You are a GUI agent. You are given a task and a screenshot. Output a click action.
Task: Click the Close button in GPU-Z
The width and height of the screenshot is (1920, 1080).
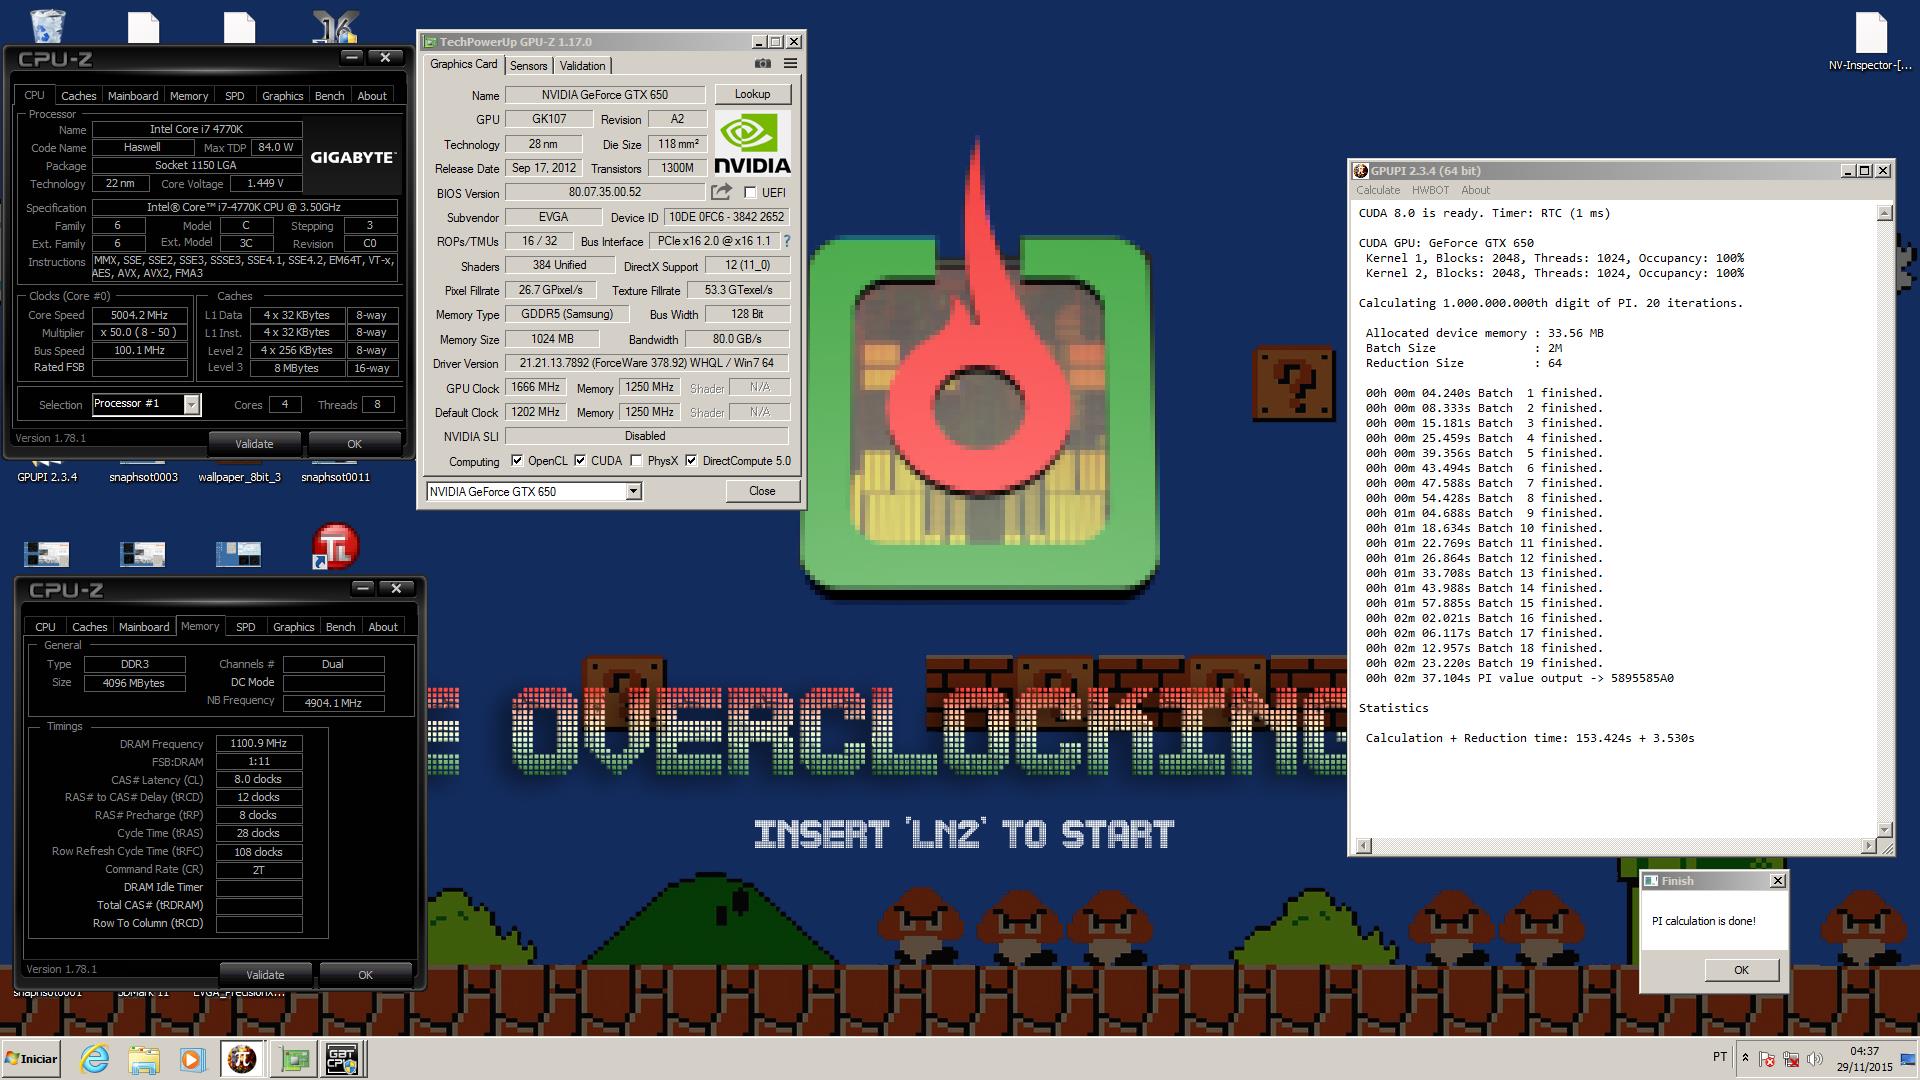pos(762,491)
